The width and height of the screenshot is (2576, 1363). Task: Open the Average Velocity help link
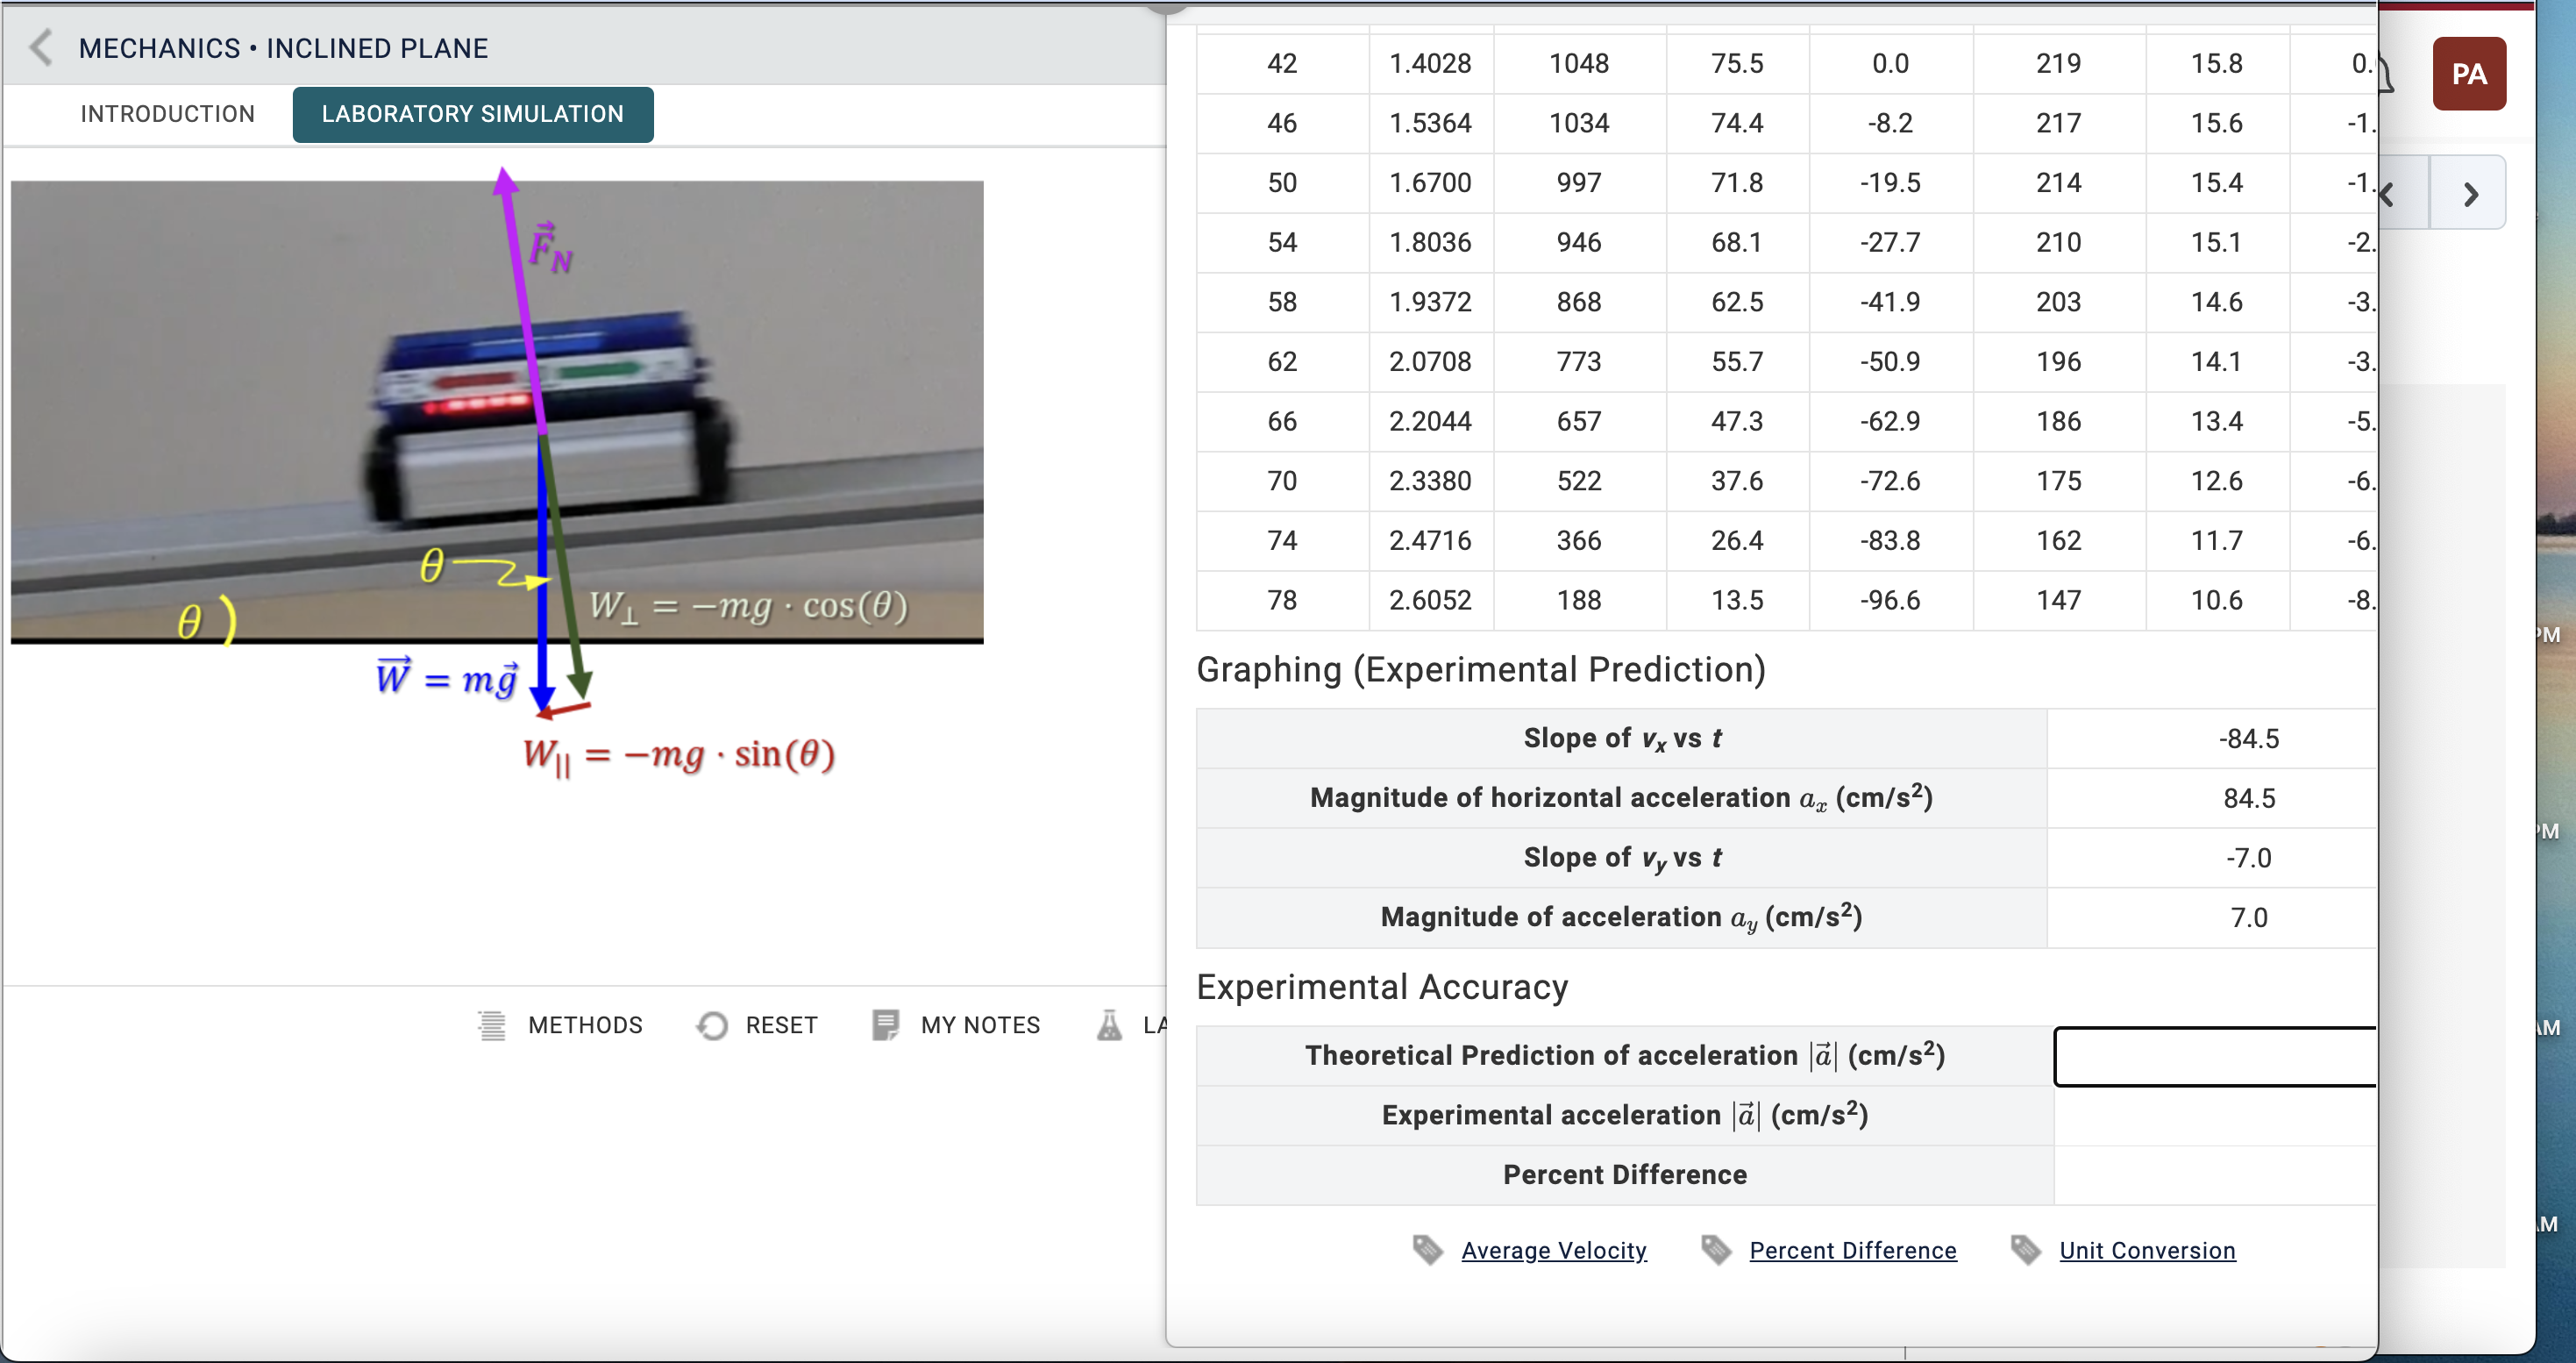(1553, 1250)
